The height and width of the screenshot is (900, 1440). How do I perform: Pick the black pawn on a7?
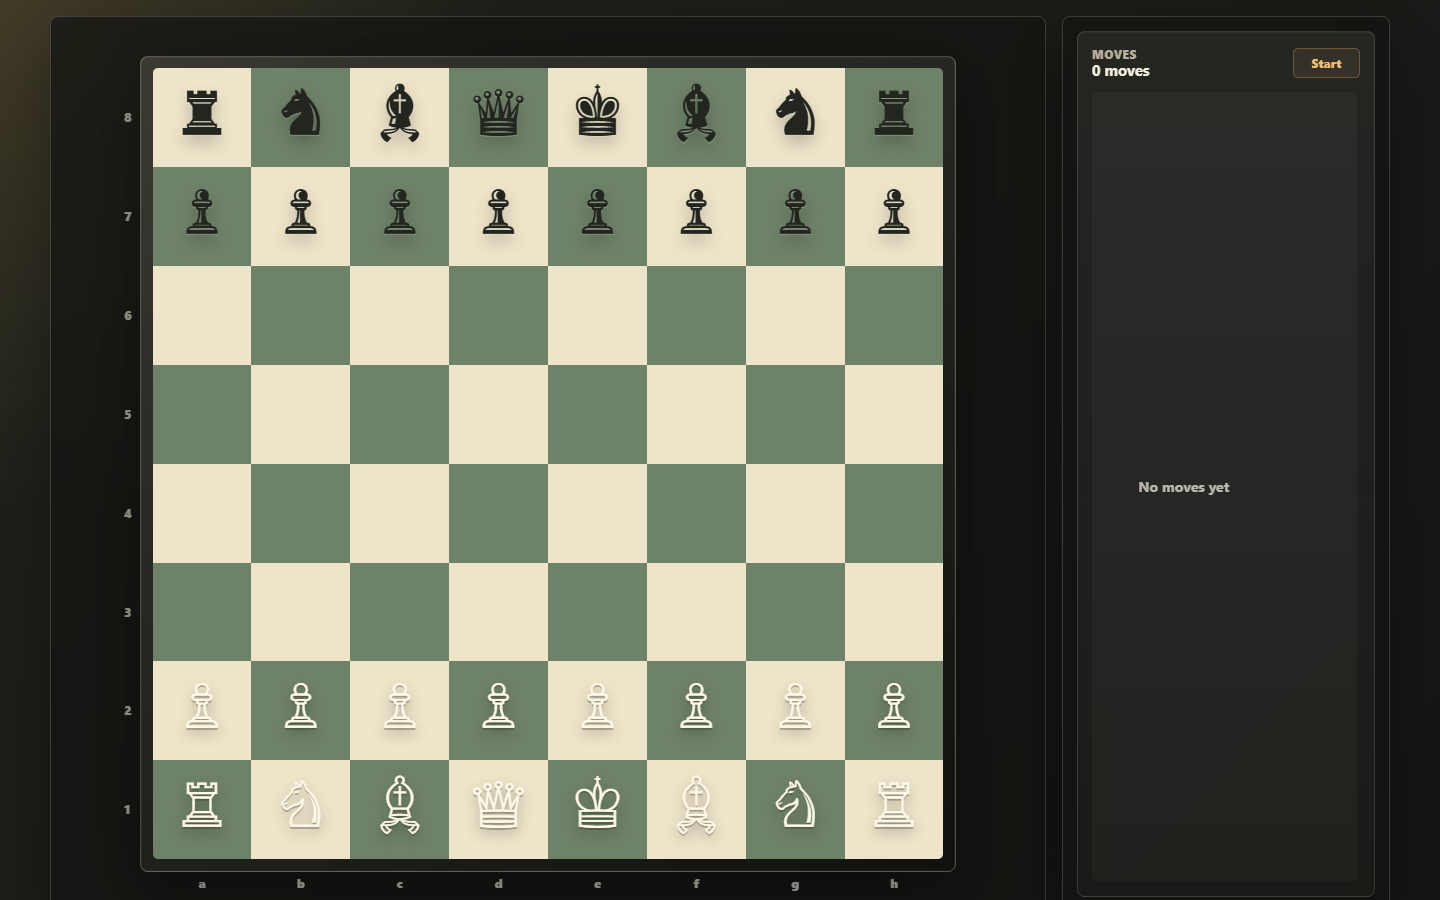pyautogui.click(x=202, y=216)
